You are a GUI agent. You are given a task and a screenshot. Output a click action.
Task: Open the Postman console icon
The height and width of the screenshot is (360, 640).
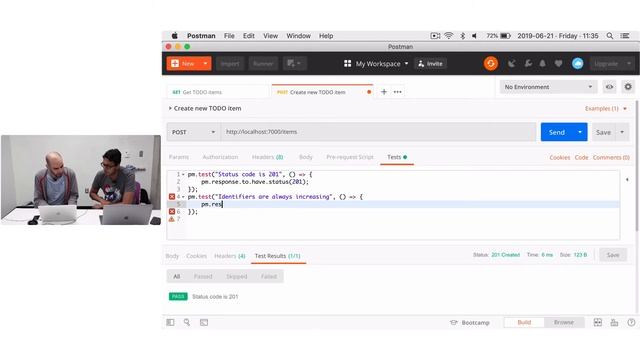[204, 322]
